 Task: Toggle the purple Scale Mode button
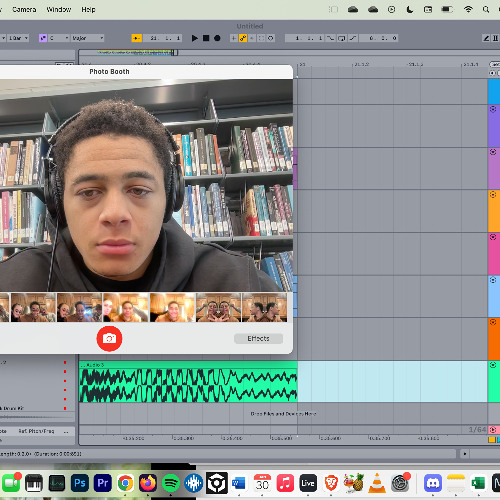43,38
